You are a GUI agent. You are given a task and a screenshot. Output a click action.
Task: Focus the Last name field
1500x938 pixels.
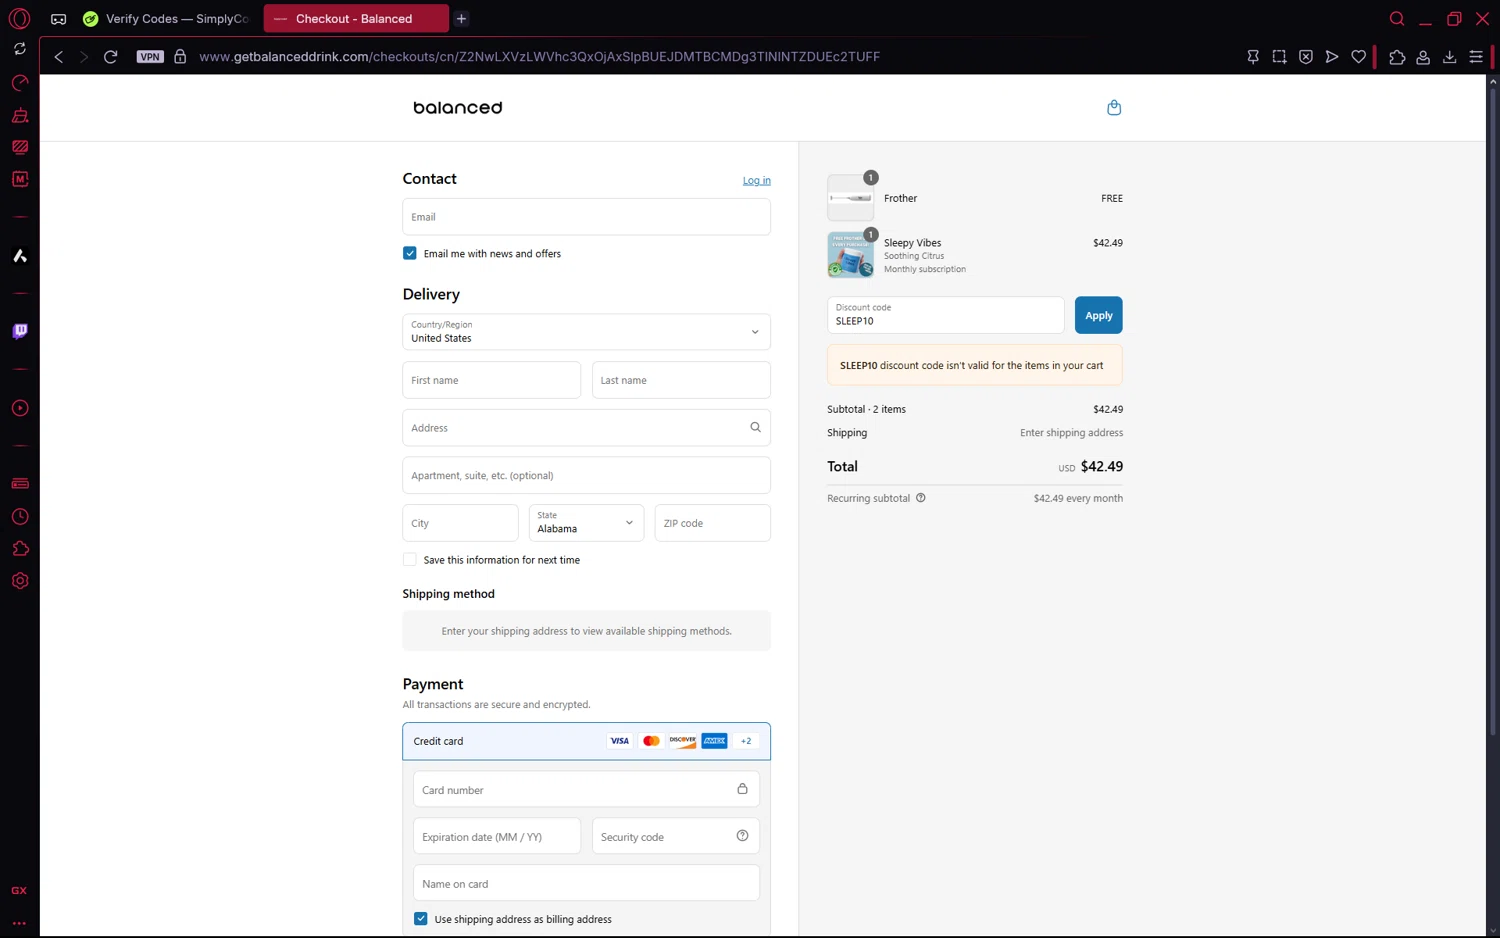point(681,380)
